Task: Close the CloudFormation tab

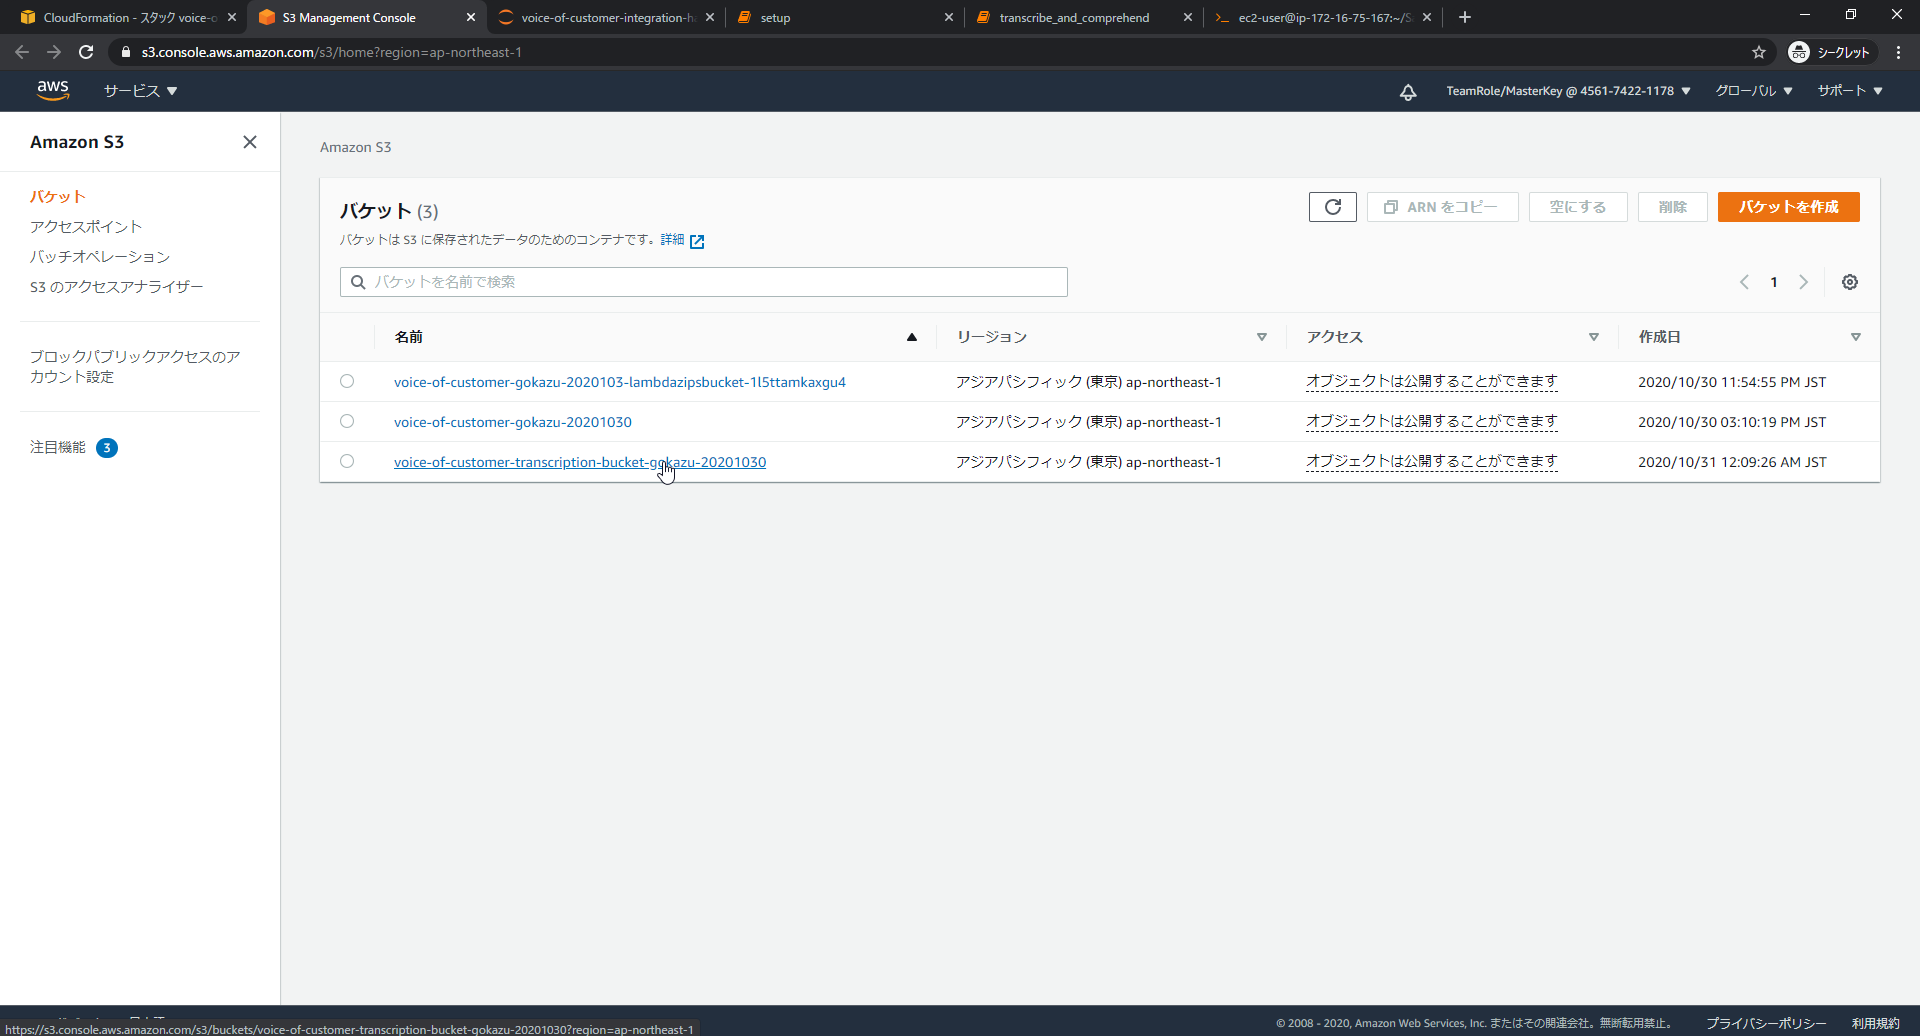Action: [x=232, y=17]
